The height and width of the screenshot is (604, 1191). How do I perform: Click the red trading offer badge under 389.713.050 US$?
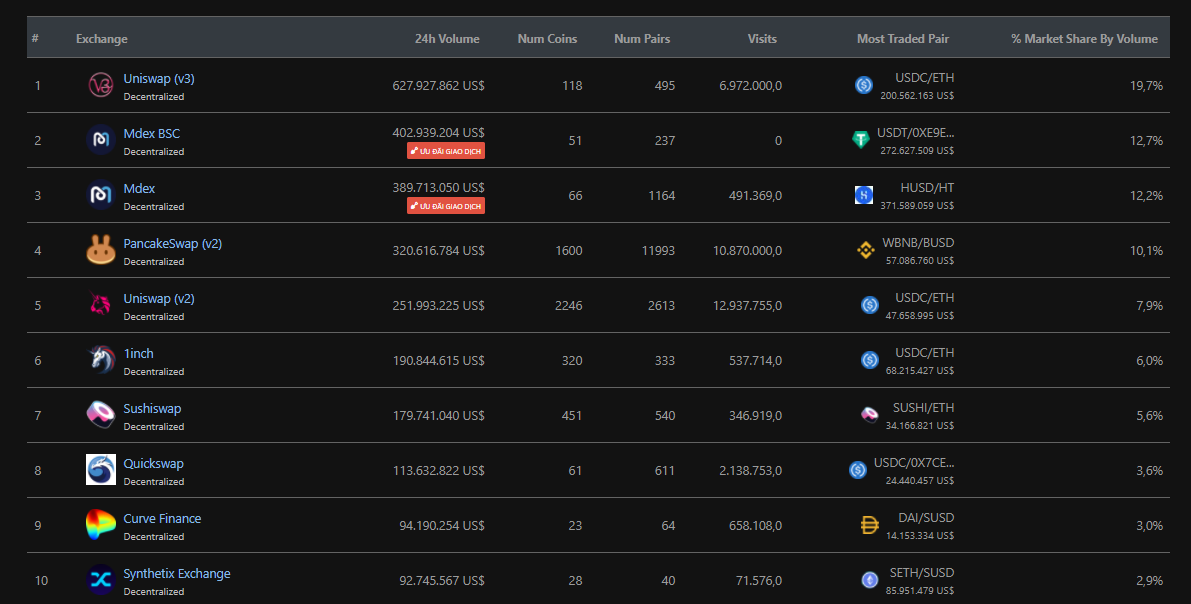[446, 206]
